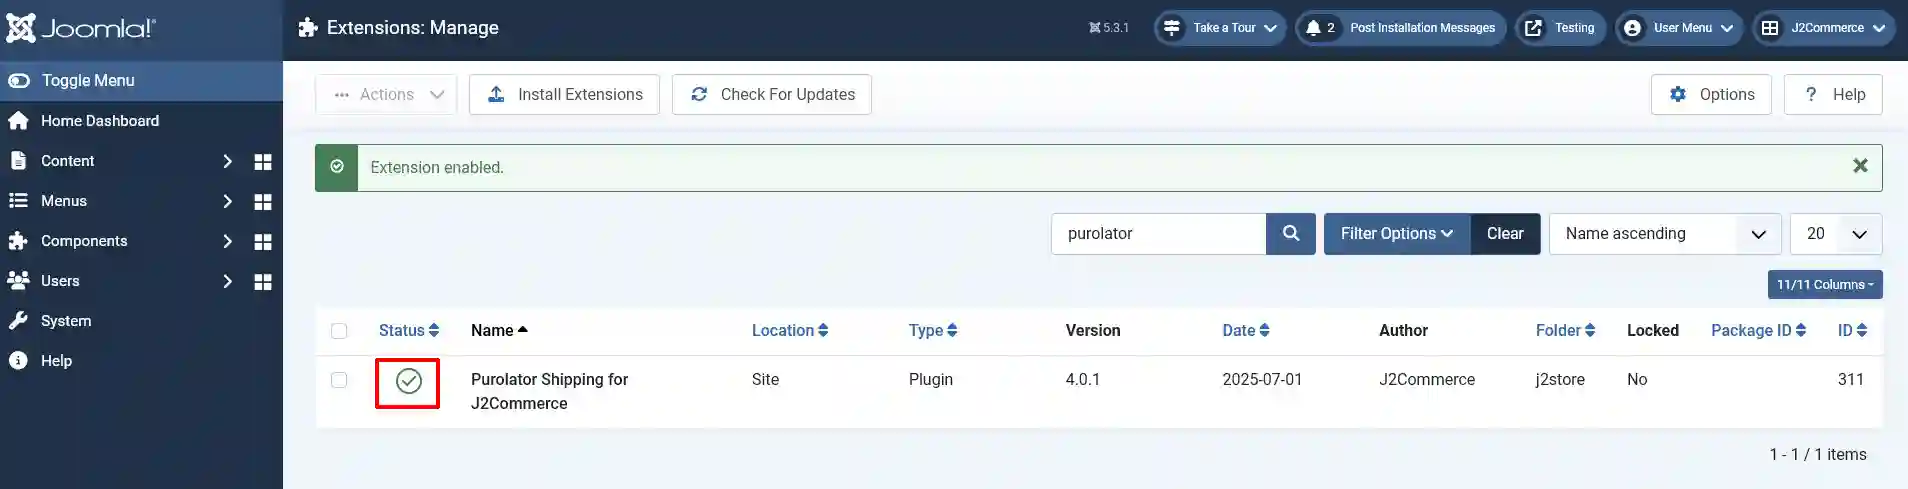Select the Purolator Shipping row checkbox
The width and height of the screenshot is (1908, 489).
click(339, 380)
